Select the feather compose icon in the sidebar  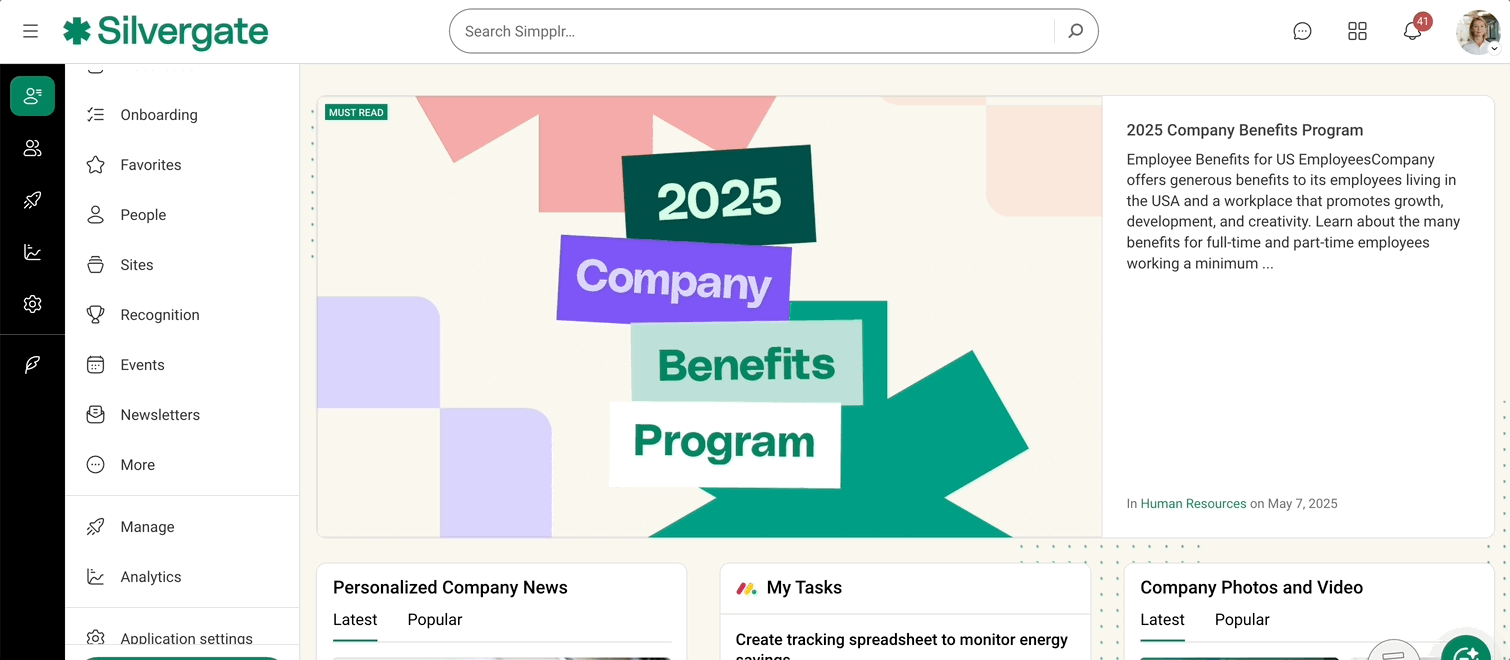32,362
